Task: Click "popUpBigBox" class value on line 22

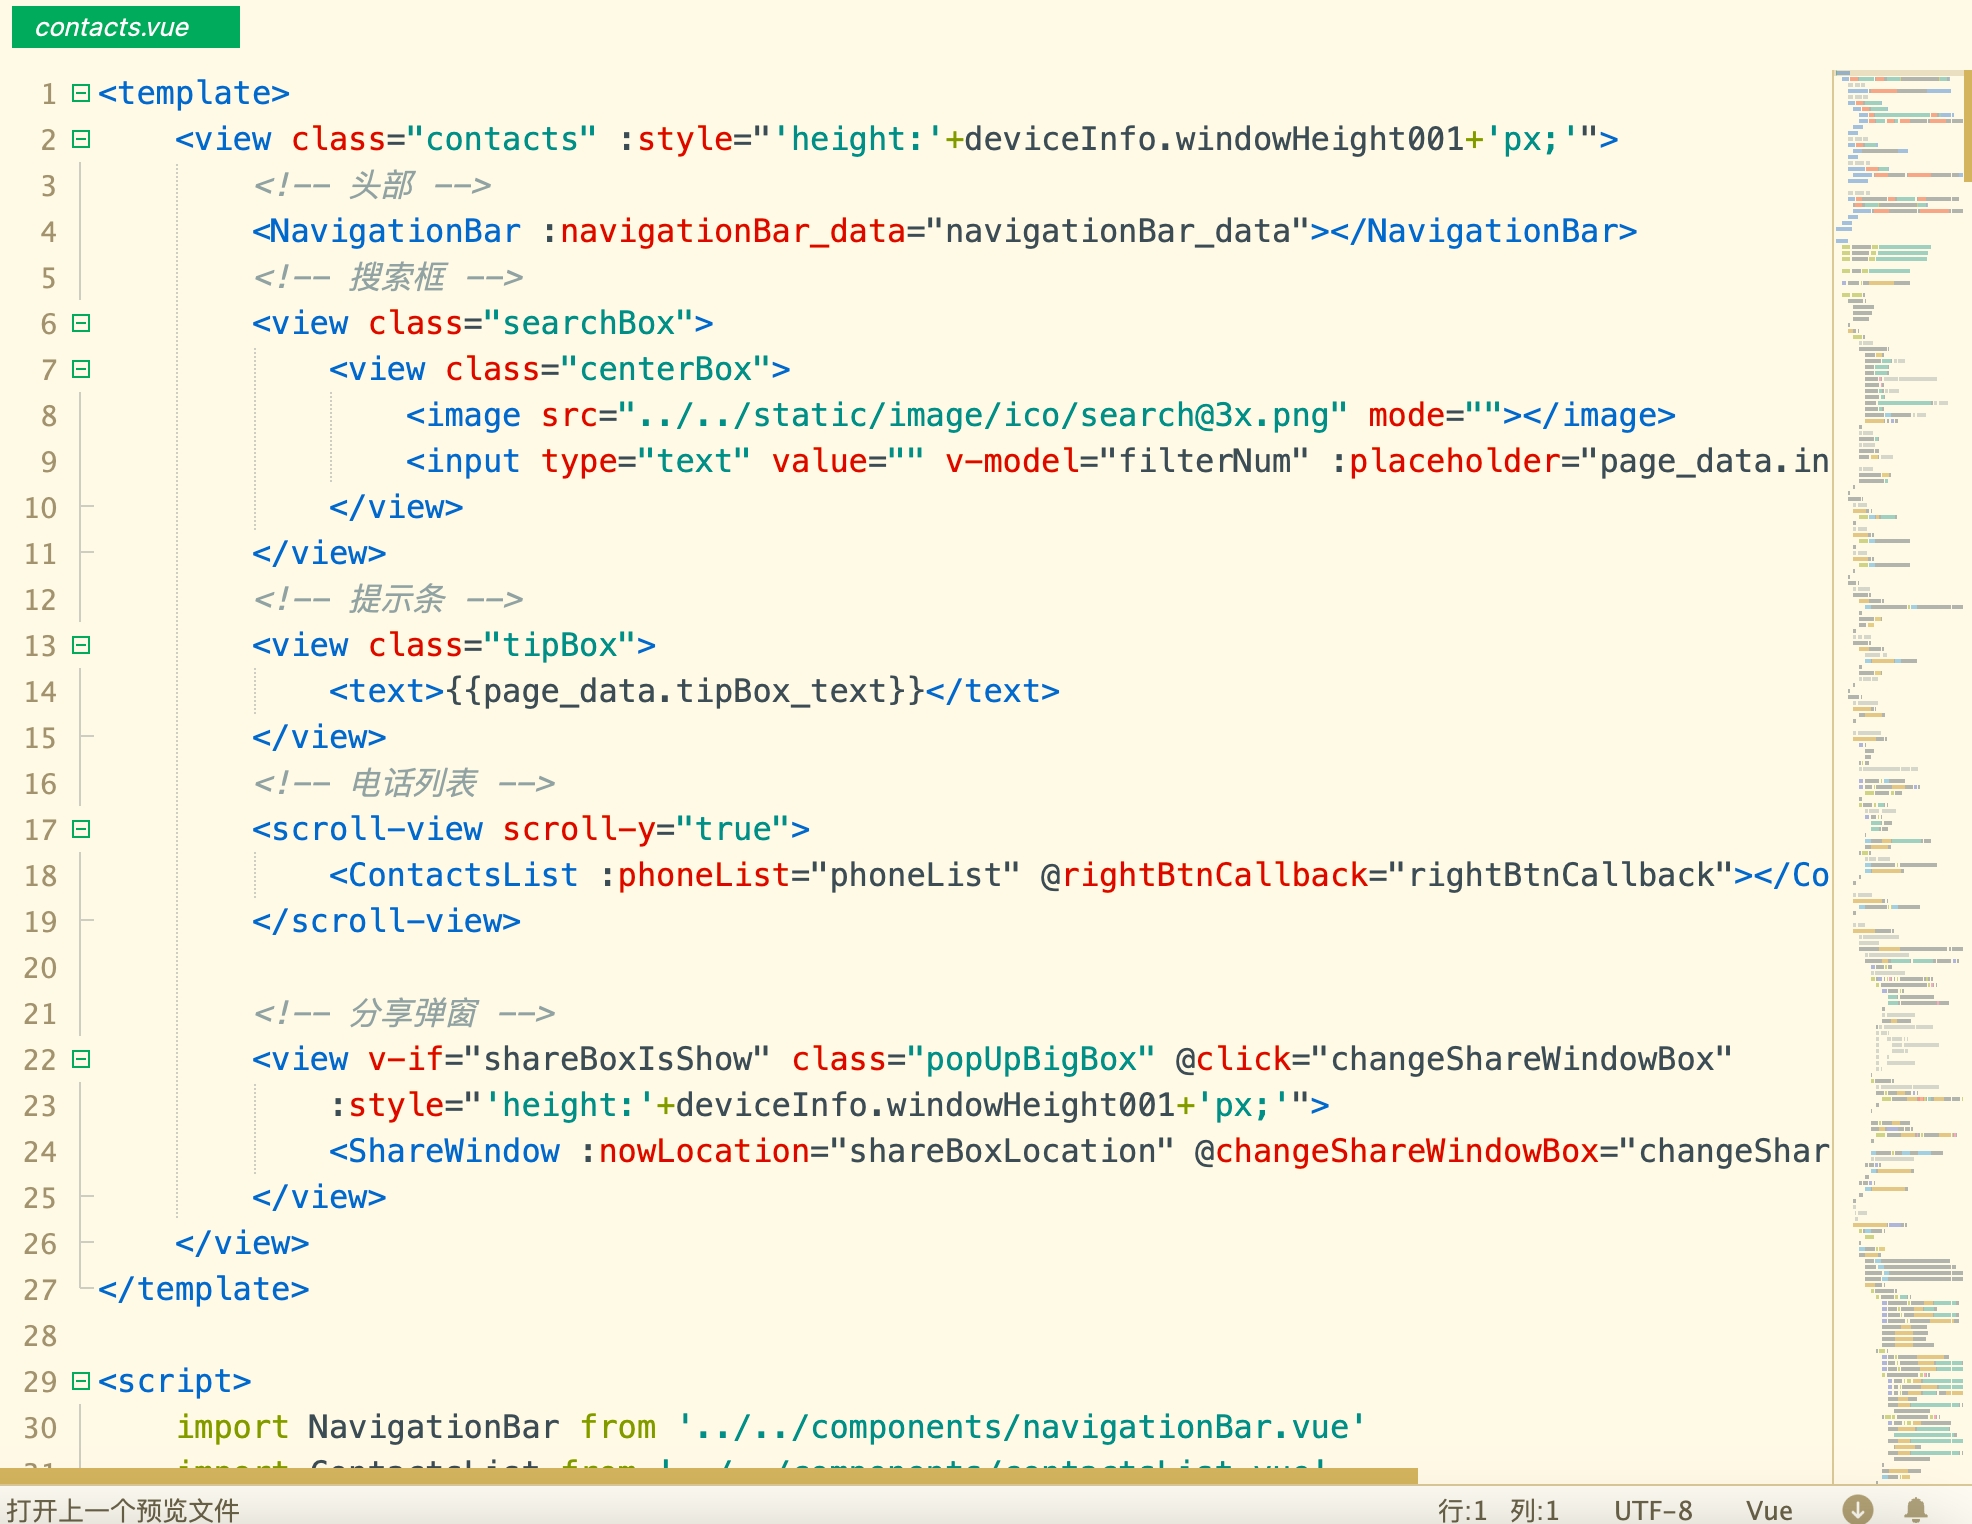Action: [1031, 1059]
